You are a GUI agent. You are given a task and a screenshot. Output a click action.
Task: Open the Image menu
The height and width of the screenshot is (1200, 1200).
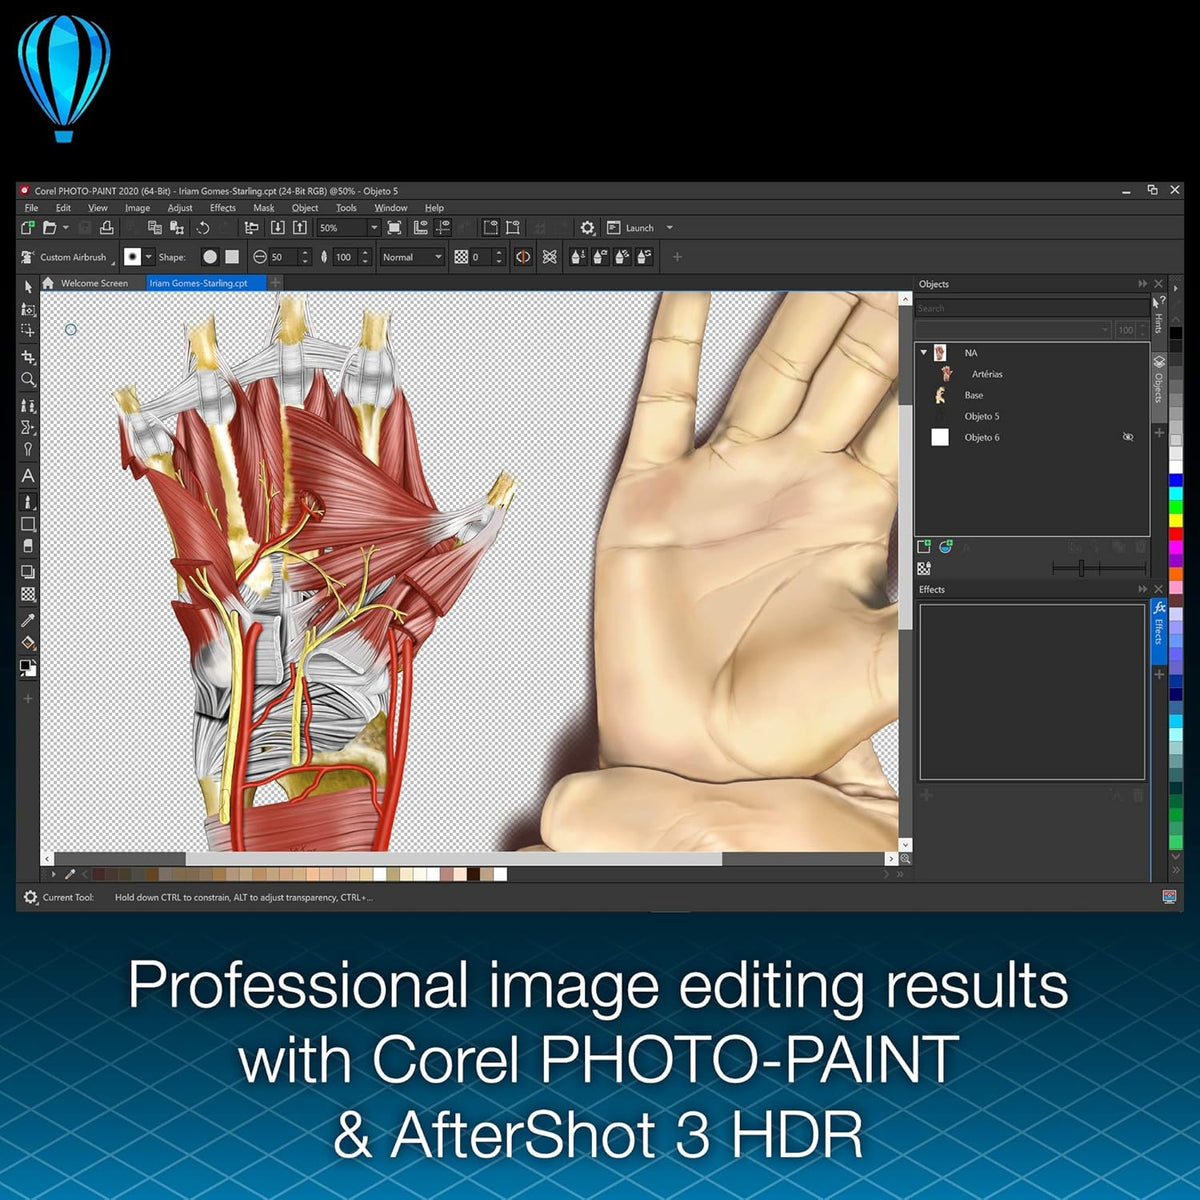[x=137, y=208]
